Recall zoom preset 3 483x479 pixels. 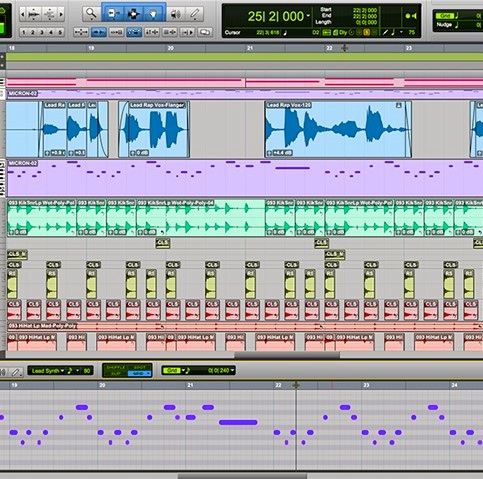42,32
